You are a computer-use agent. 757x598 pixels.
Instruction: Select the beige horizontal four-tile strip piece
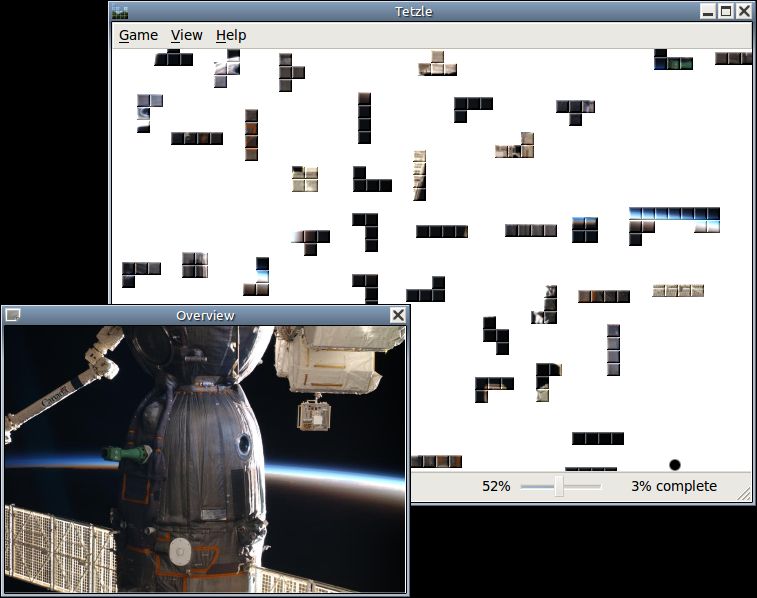click(x=678, y=291)
